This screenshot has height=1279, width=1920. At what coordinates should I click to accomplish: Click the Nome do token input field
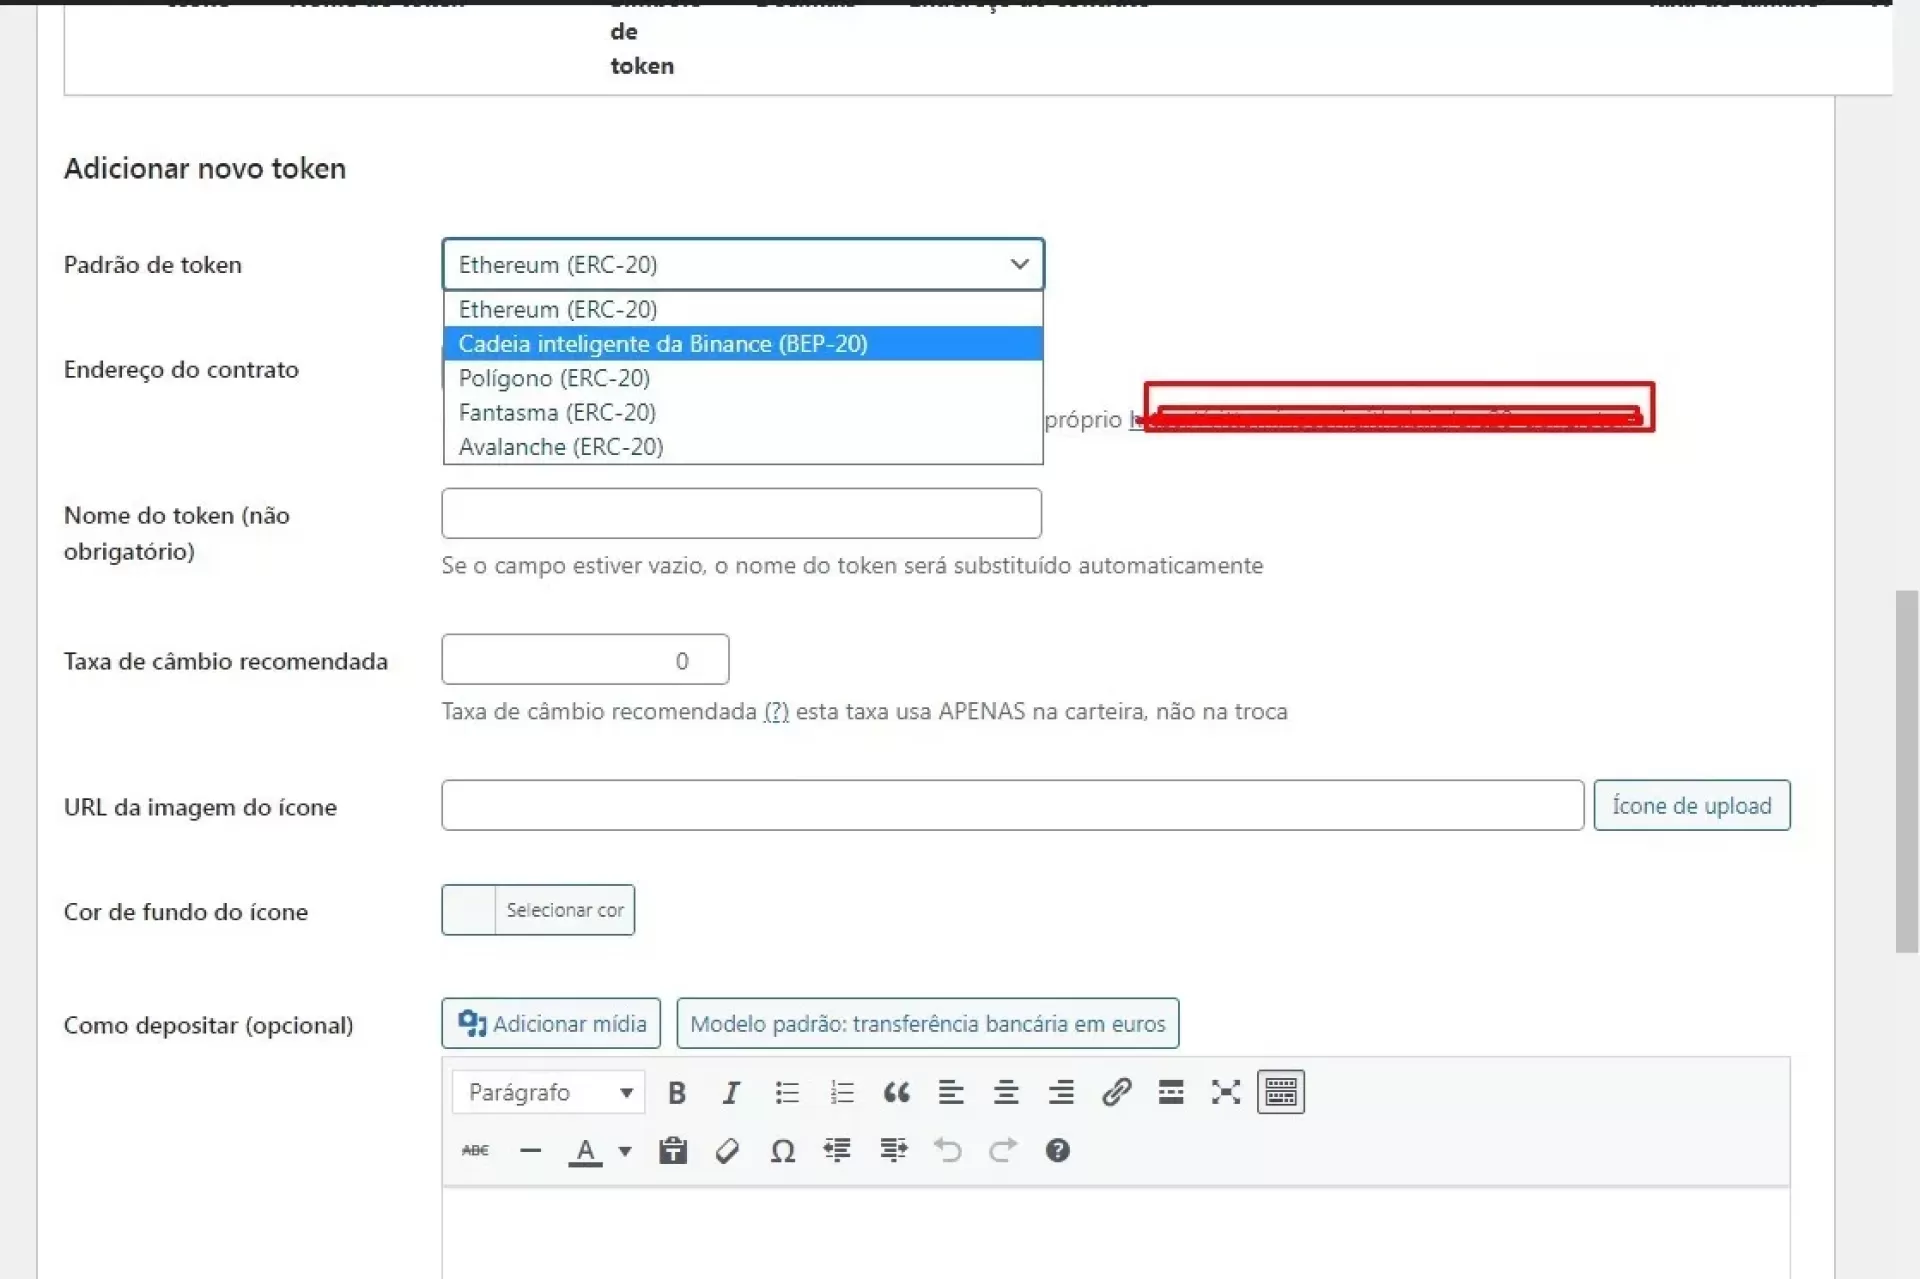click(x=741, y=514)
